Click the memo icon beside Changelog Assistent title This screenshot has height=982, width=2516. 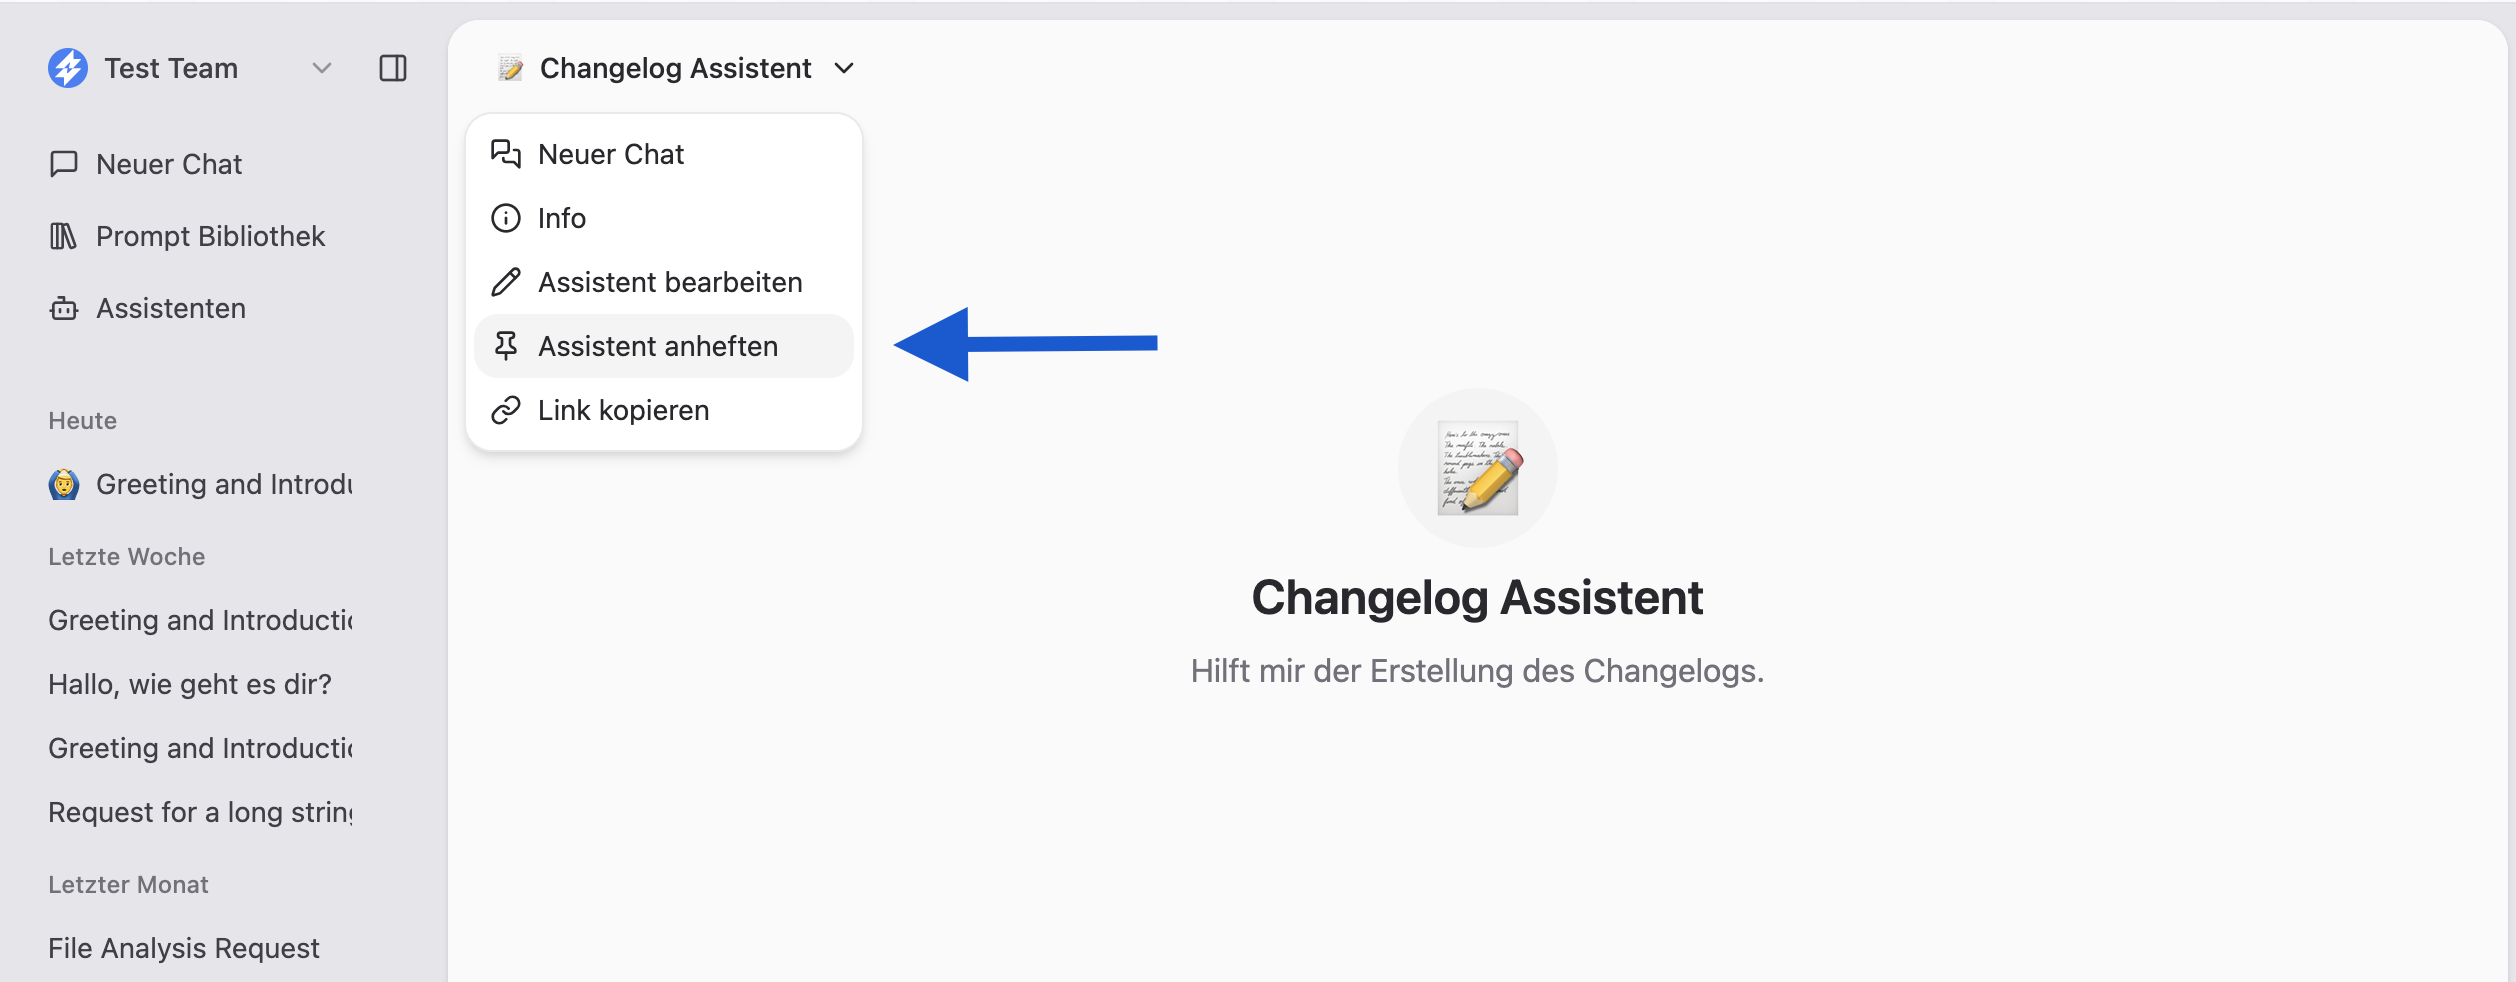coord(511,68)
